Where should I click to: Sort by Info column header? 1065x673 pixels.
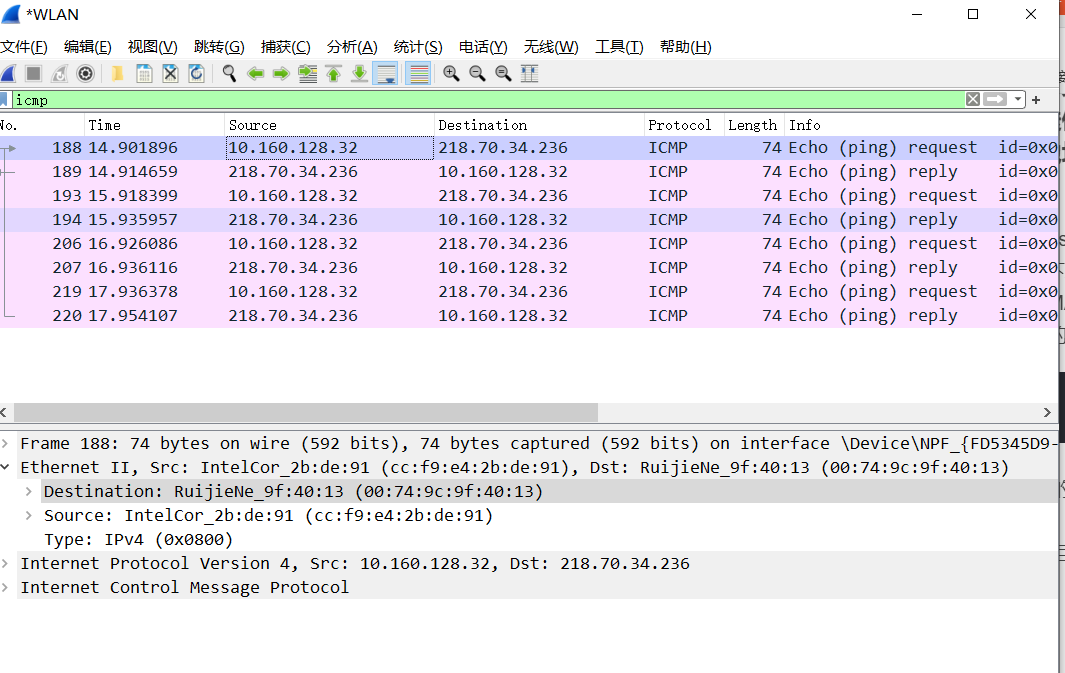pos(921,125)
